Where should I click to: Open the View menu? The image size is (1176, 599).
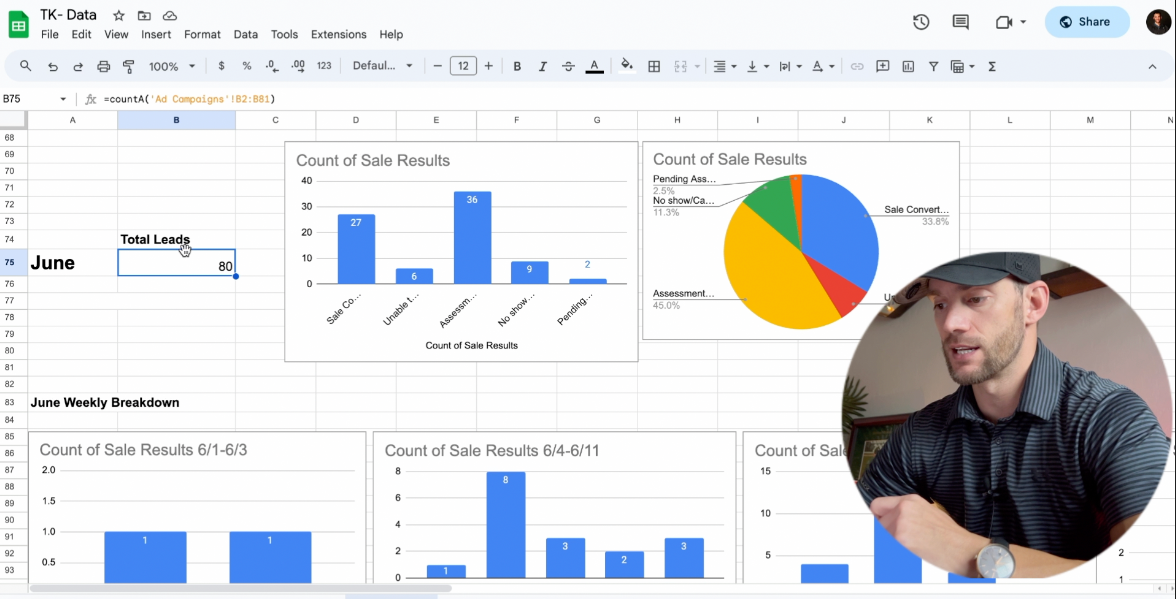click(116, 34)
